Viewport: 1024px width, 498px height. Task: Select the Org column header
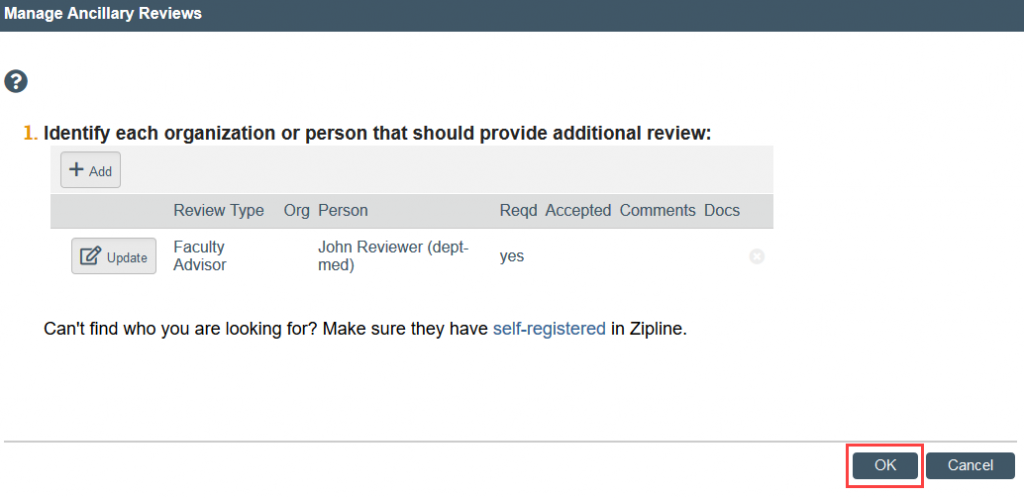[296, 211]
